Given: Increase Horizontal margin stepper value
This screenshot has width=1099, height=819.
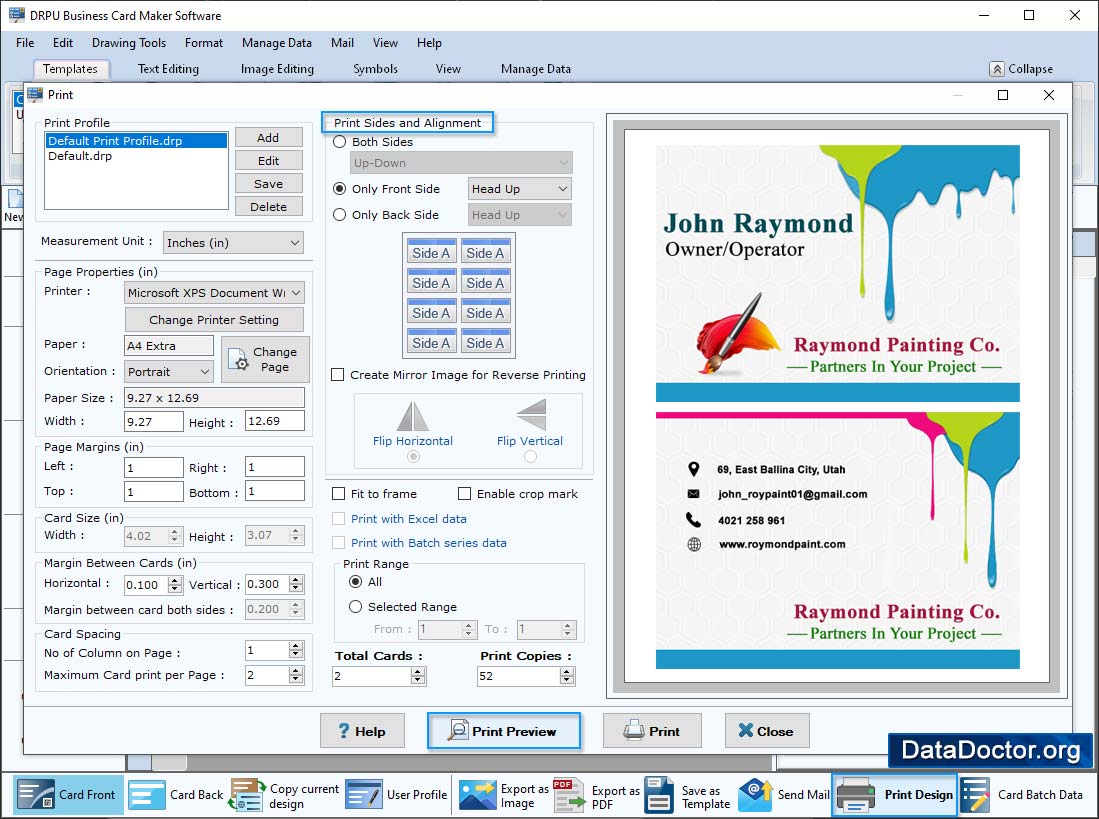Looking at the screenshot, I should pyautogui.click(x=175, y=580).
